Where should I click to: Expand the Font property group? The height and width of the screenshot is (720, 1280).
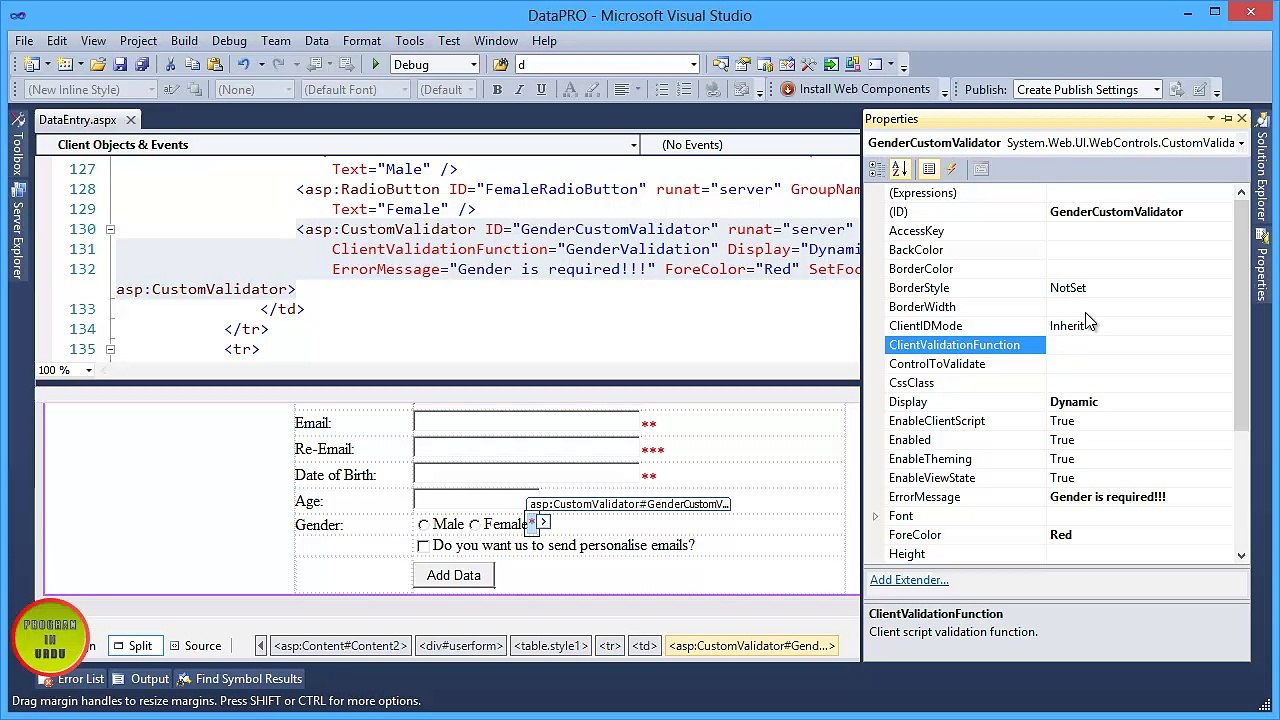[x=876, y=516]
